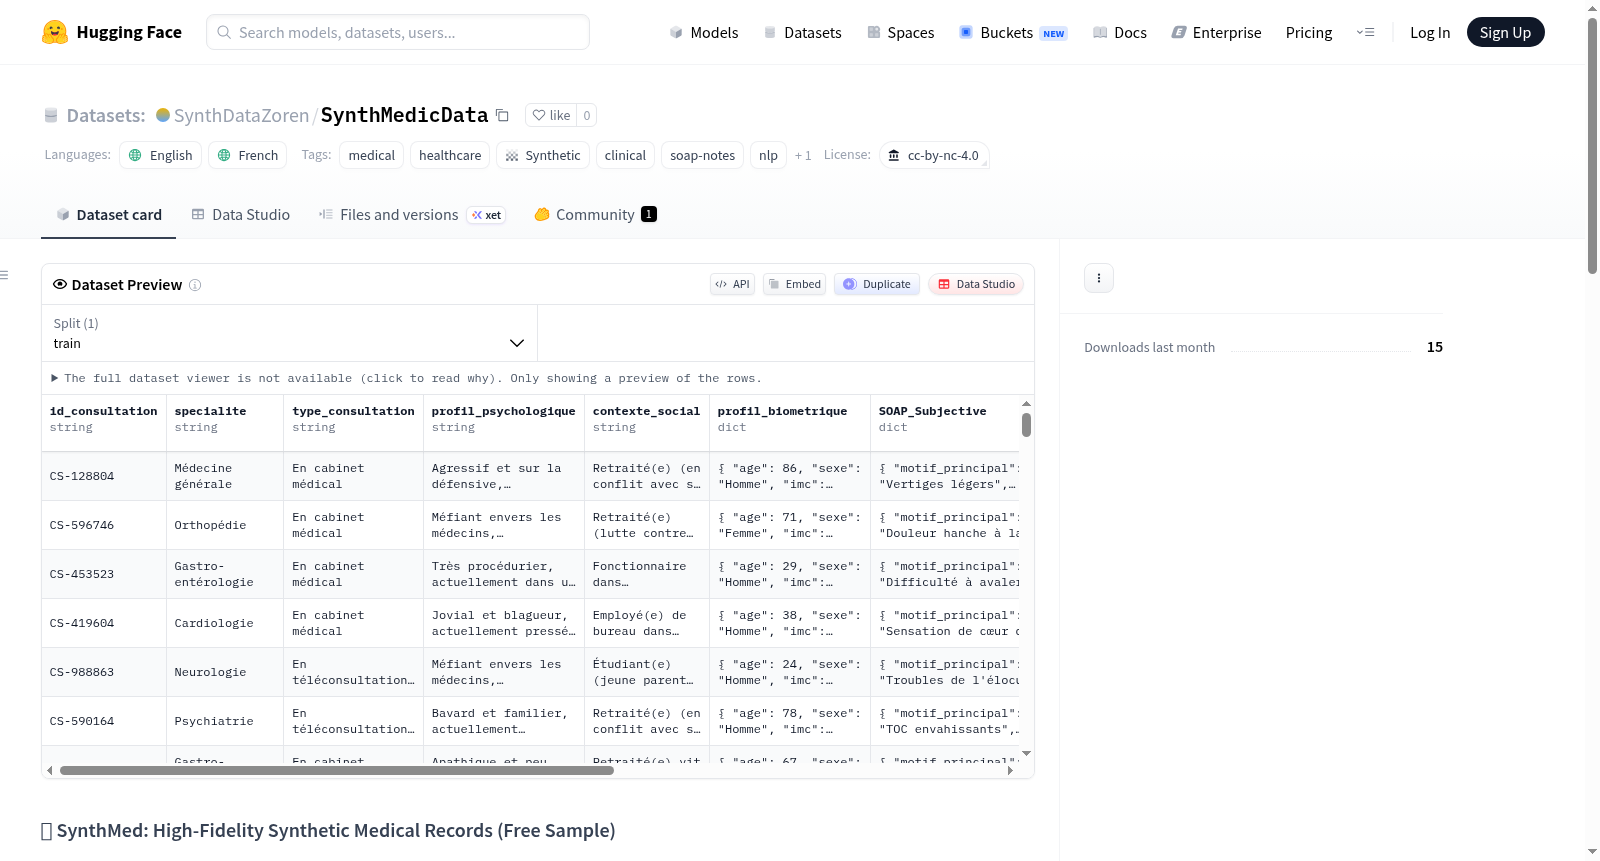This screenshot has height=861, width=1600.
Task: Open Community discussion count badge
Action: pyautogui.click(x=649, y=214)
